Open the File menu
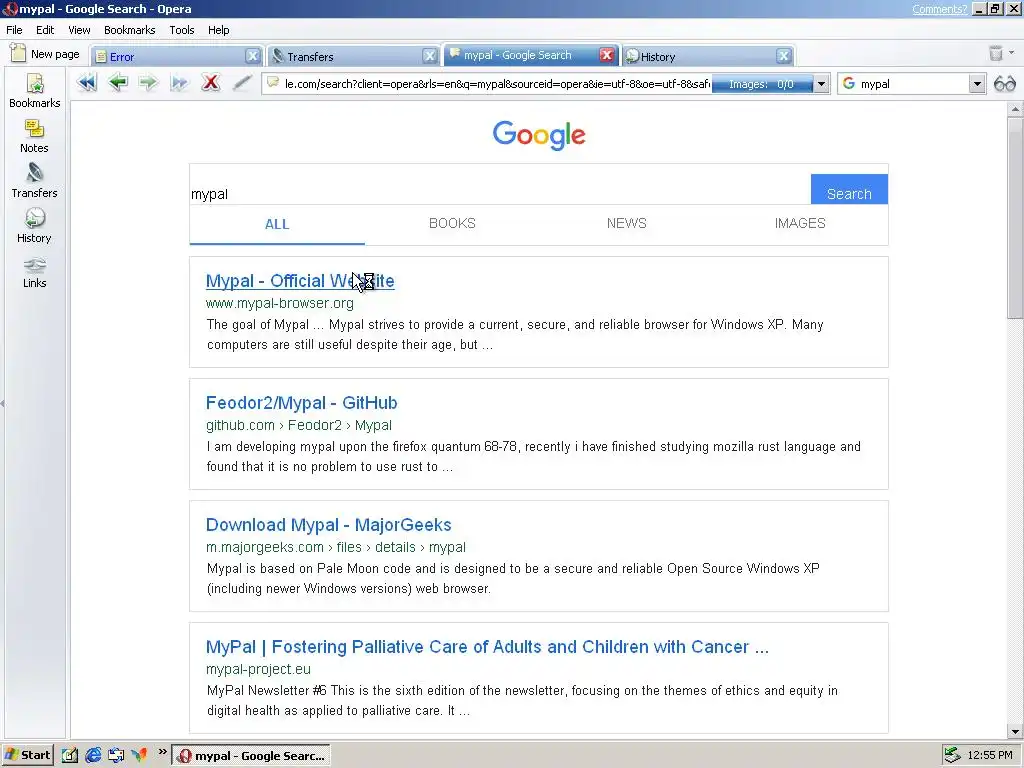This screenshot has width=1024, height=768. point(14,30)
